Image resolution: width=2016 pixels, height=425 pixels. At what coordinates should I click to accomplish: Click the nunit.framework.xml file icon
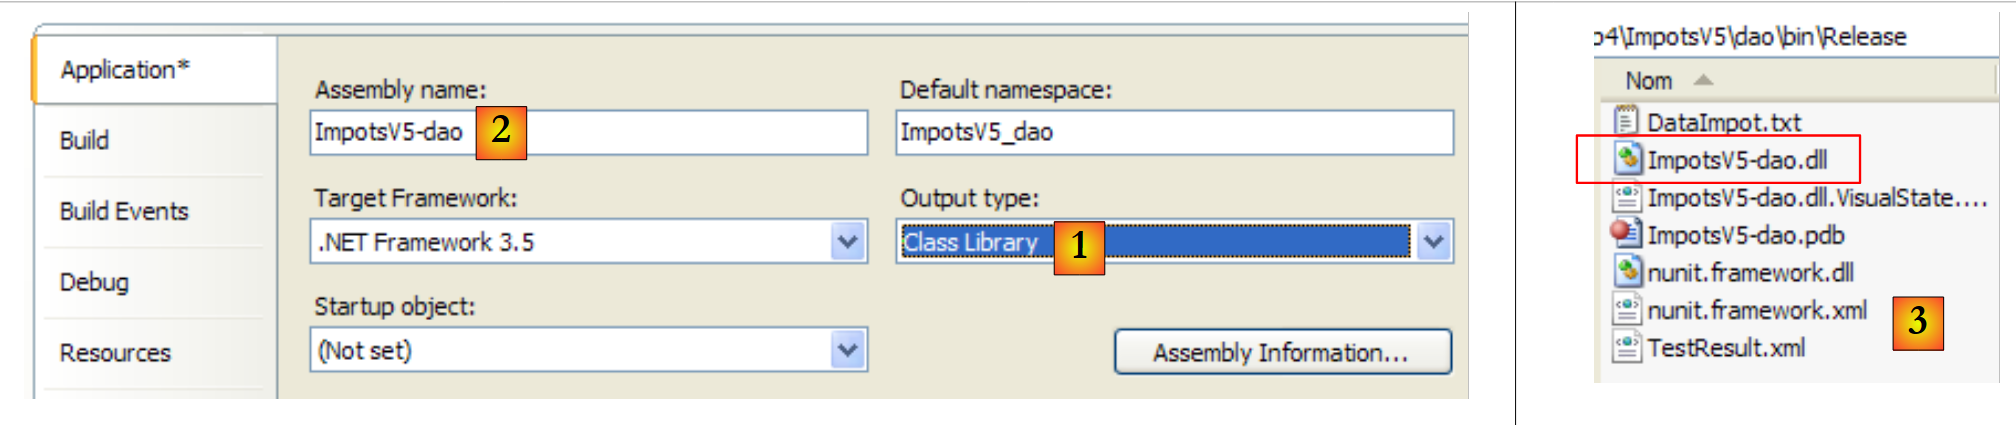coord(1627,309)
